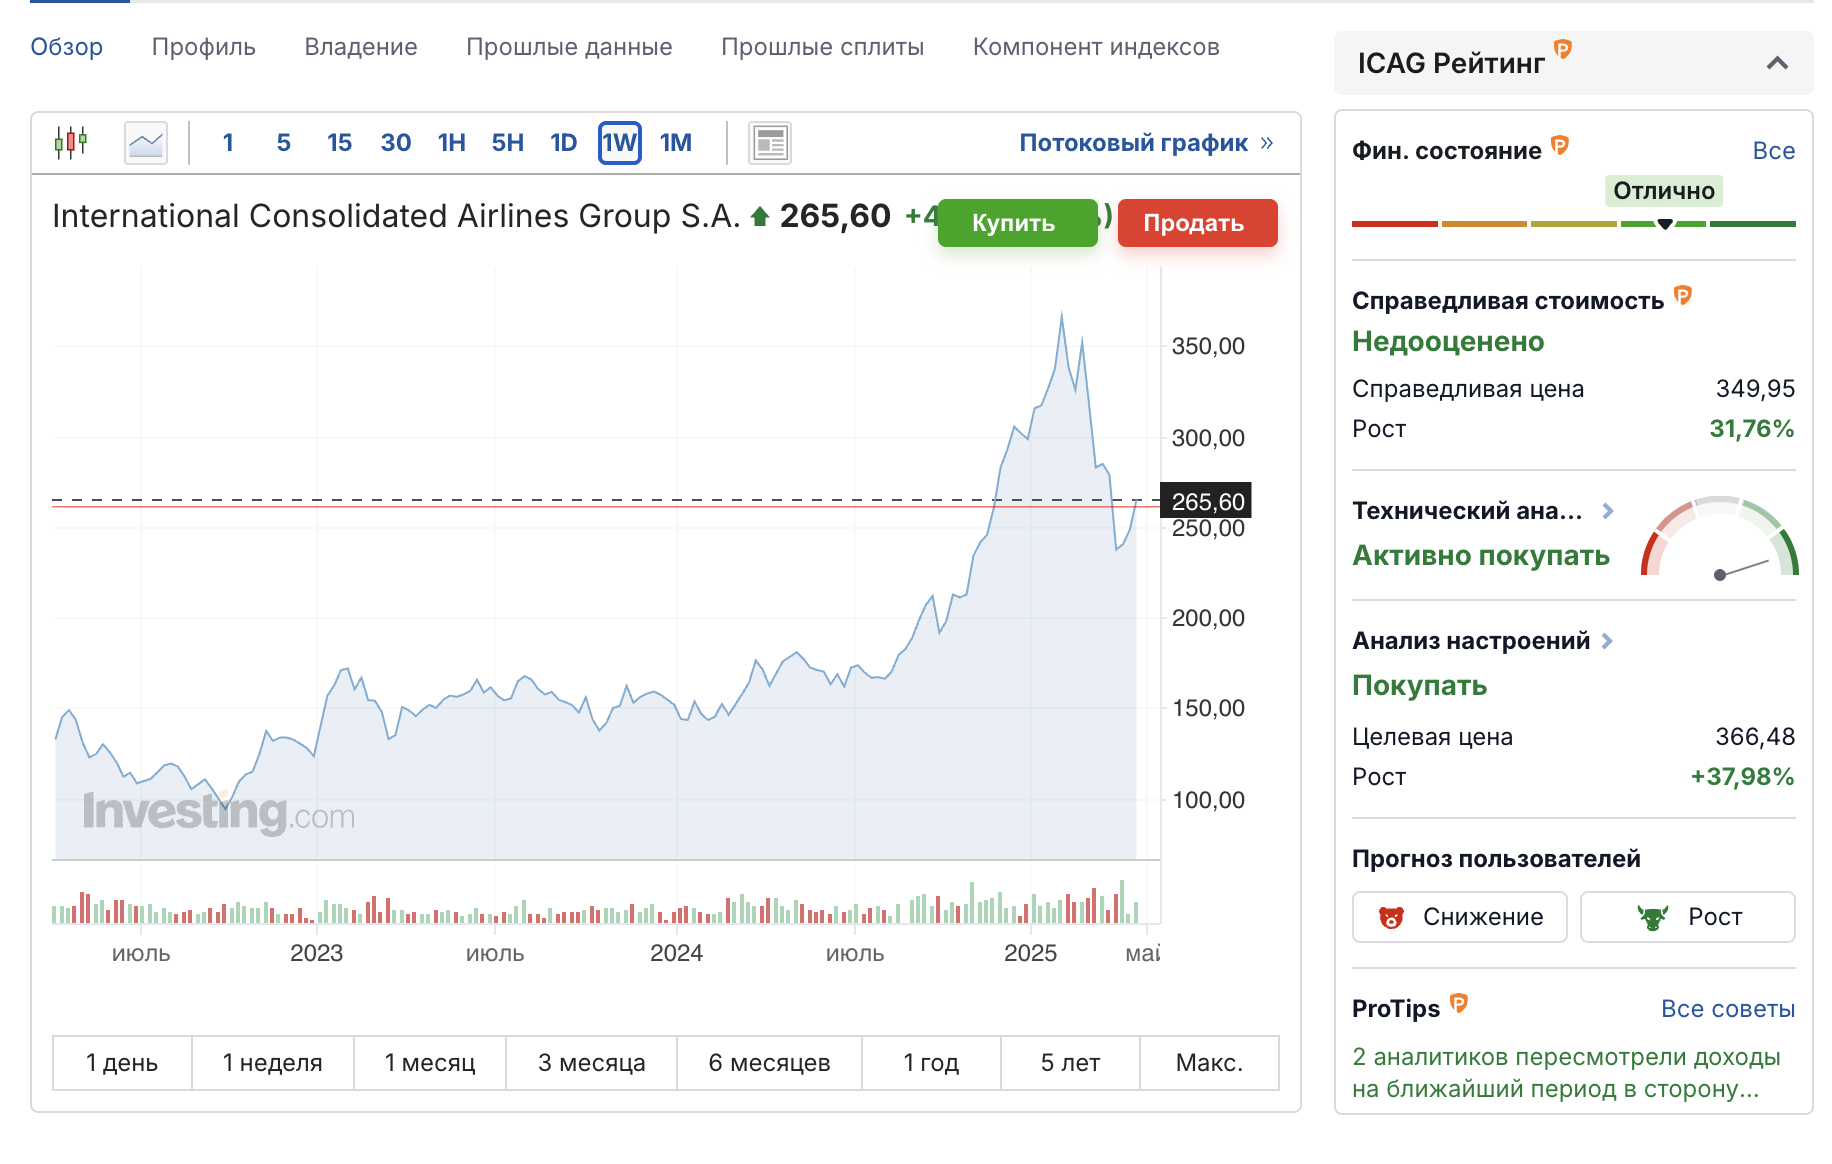The height and width of the screenshot is (1164, 1832).
Task: Click the Покупать sentiment result
Action: (1420, 686)
